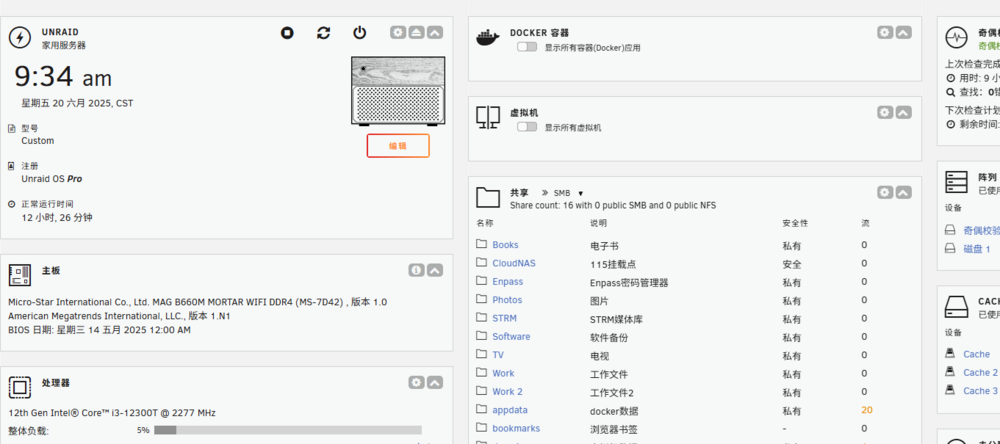Open the motherboard info icon in 主板 panel
The image size is (1000, 444).
click(416, 270)
